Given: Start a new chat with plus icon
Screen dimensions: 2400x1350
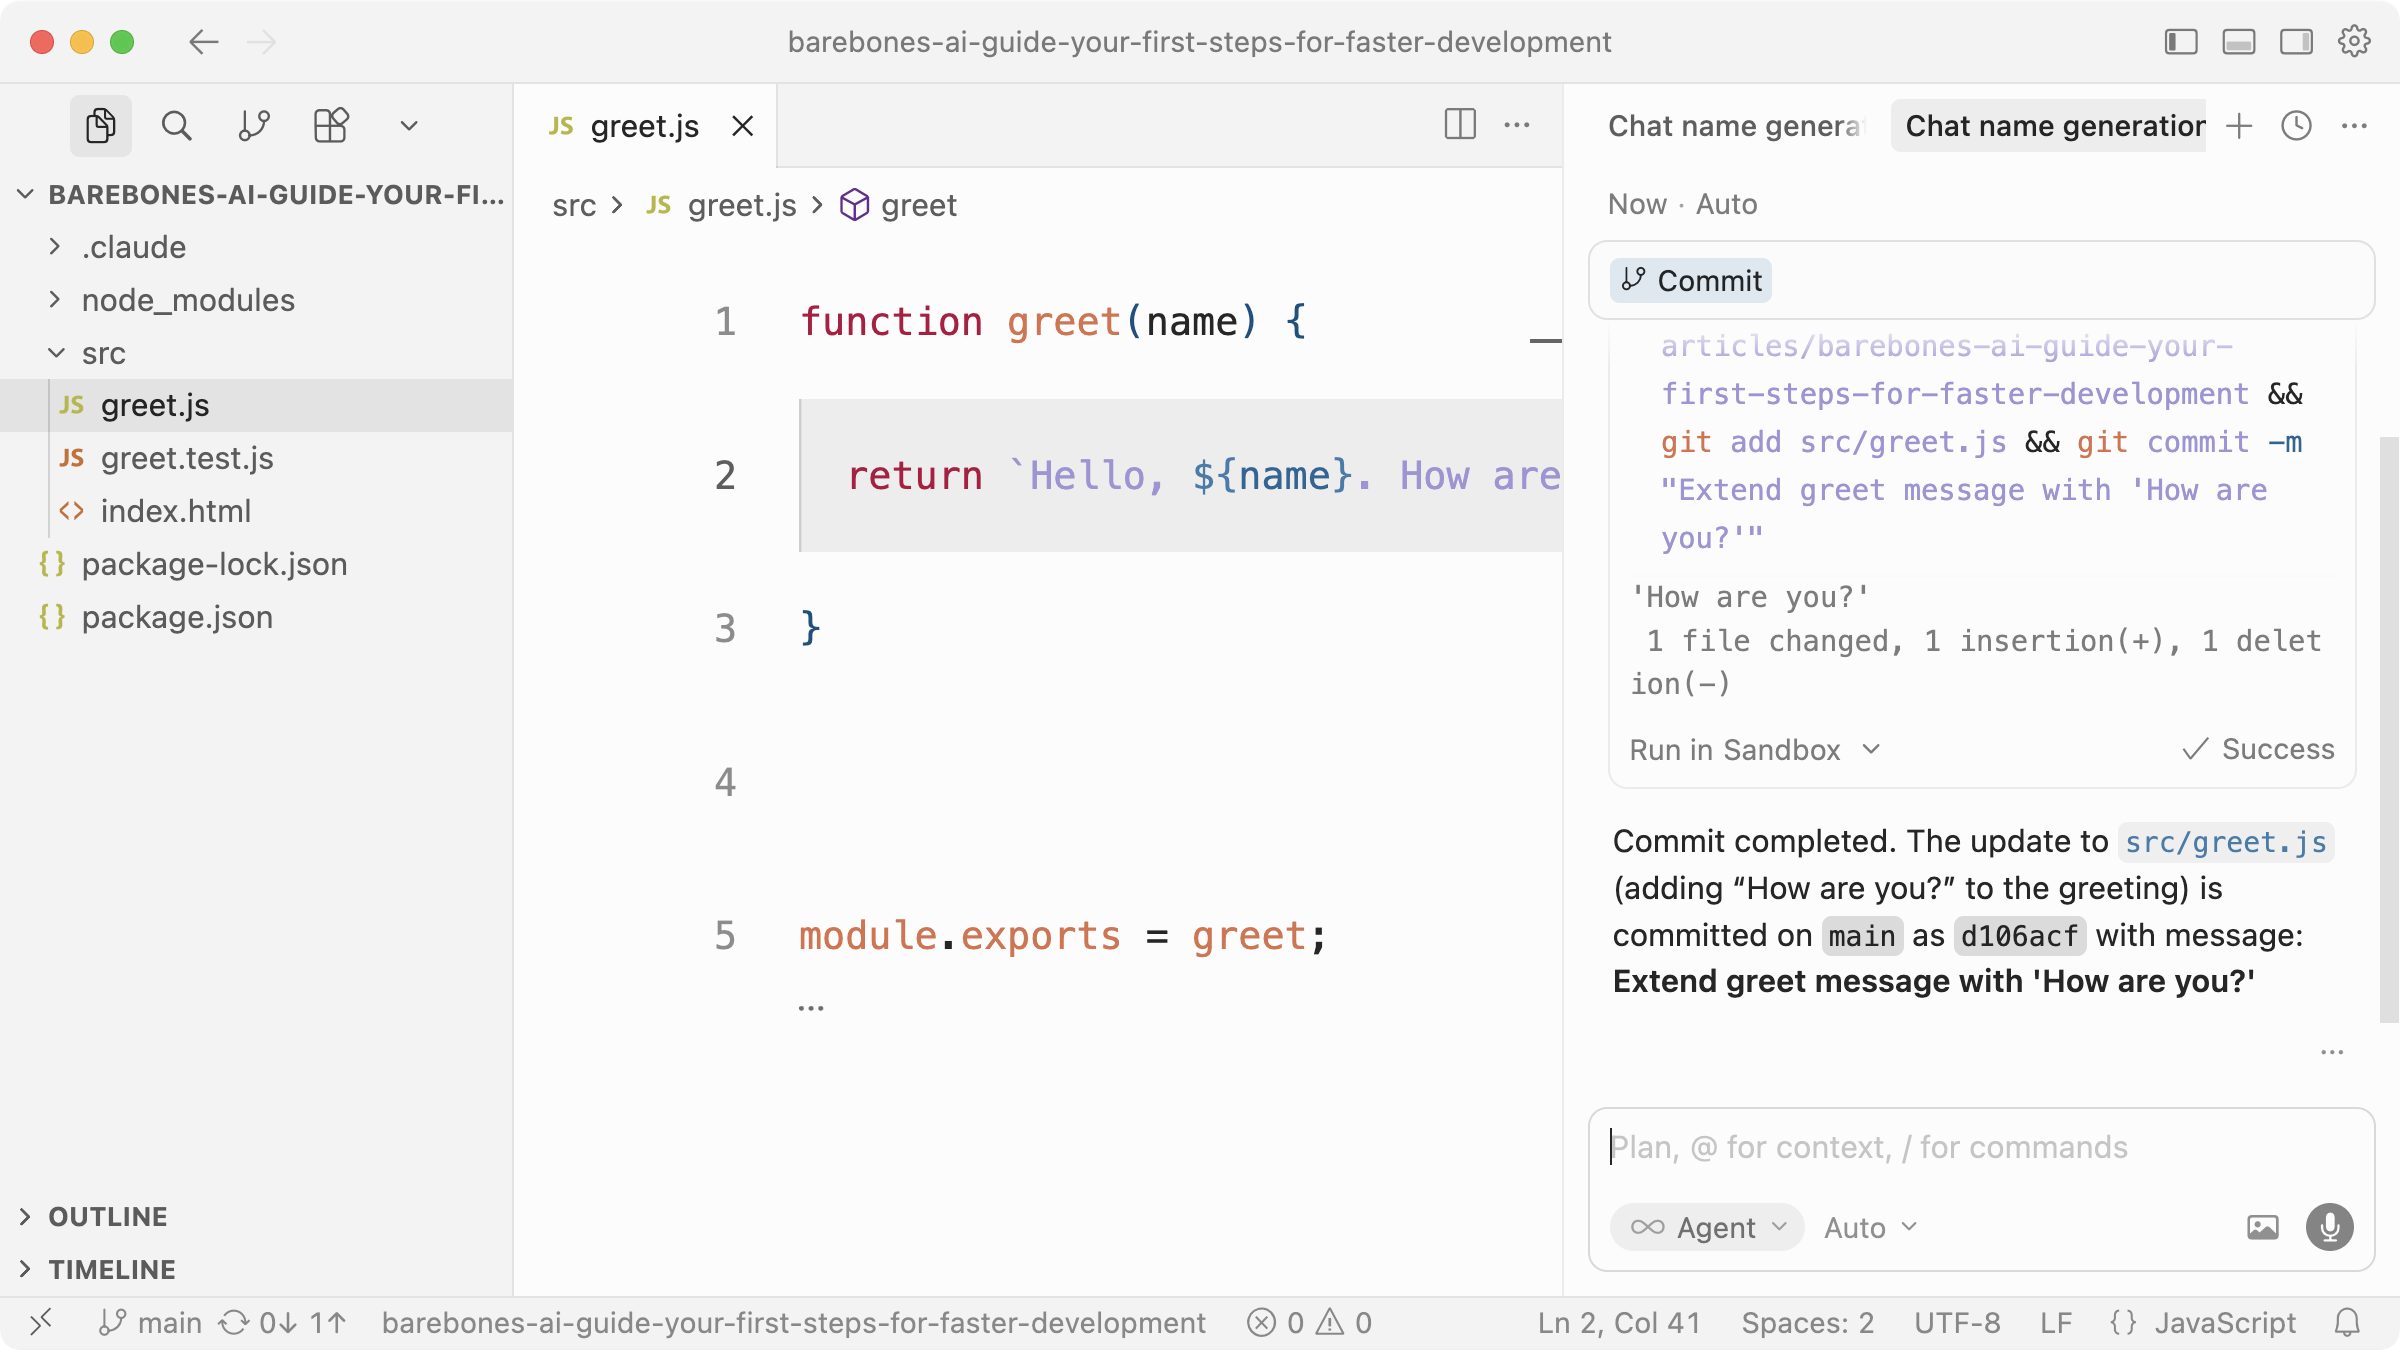Looking at the screenshot, I should click(x=2240, y=126).
